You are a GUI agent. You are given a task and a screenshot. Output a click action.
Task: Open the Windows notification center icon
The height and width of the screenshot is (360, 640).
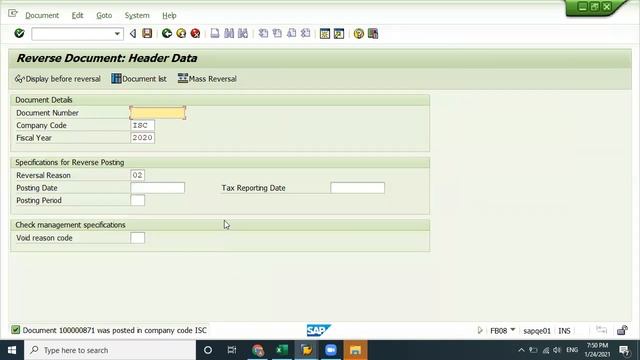[624, 350]
